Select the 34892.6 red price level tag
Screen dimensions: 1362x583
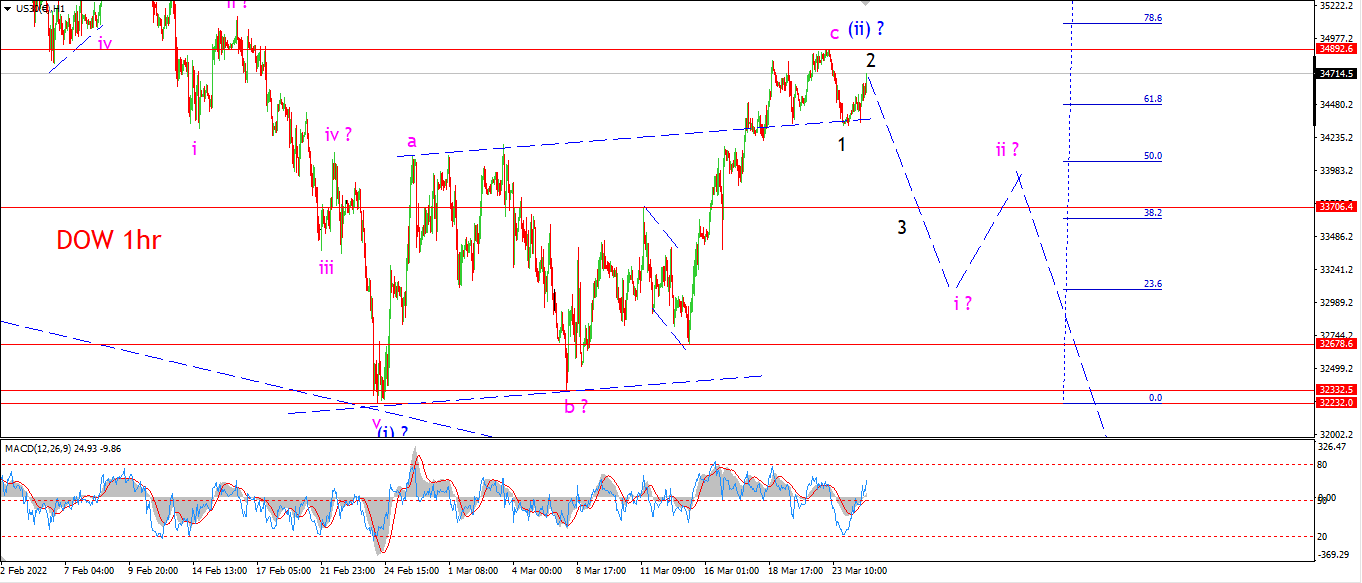click(x=1337, y=48)
